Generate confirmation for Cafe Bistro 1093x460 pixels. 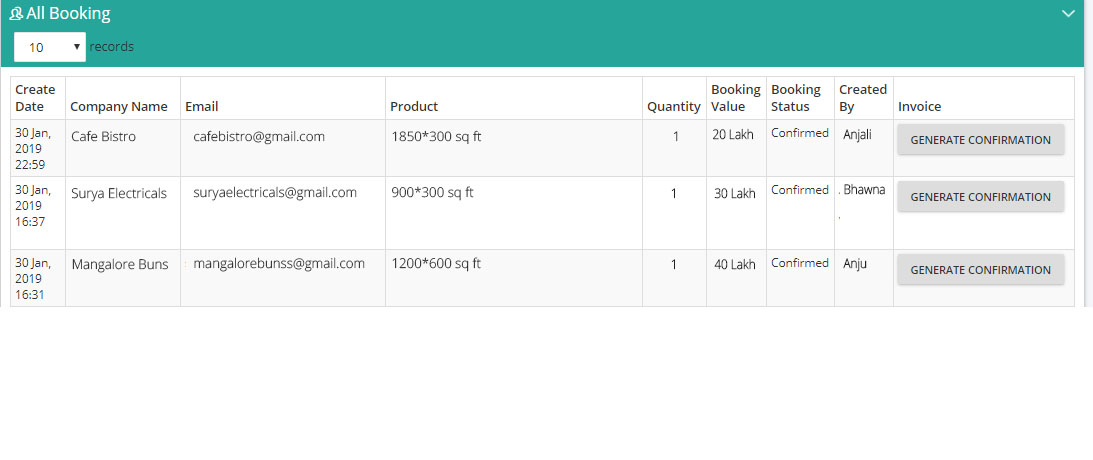pos(980,139)
